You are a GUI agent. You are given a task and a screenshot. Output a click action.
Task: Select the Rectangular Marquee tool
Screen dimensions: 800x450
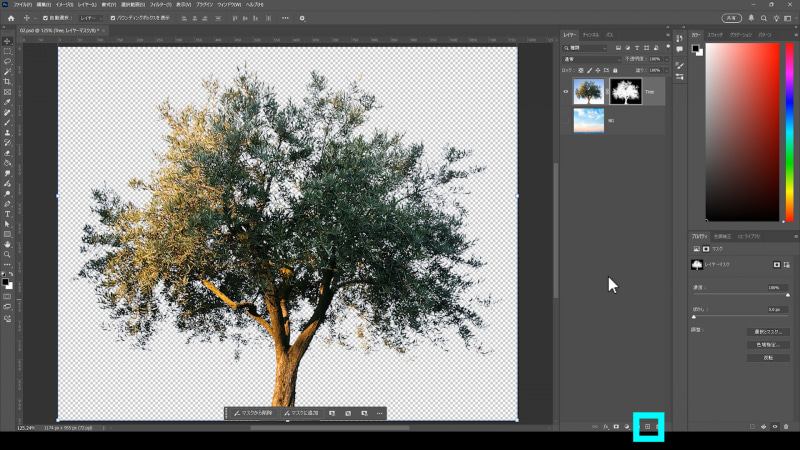coord(7,51)
